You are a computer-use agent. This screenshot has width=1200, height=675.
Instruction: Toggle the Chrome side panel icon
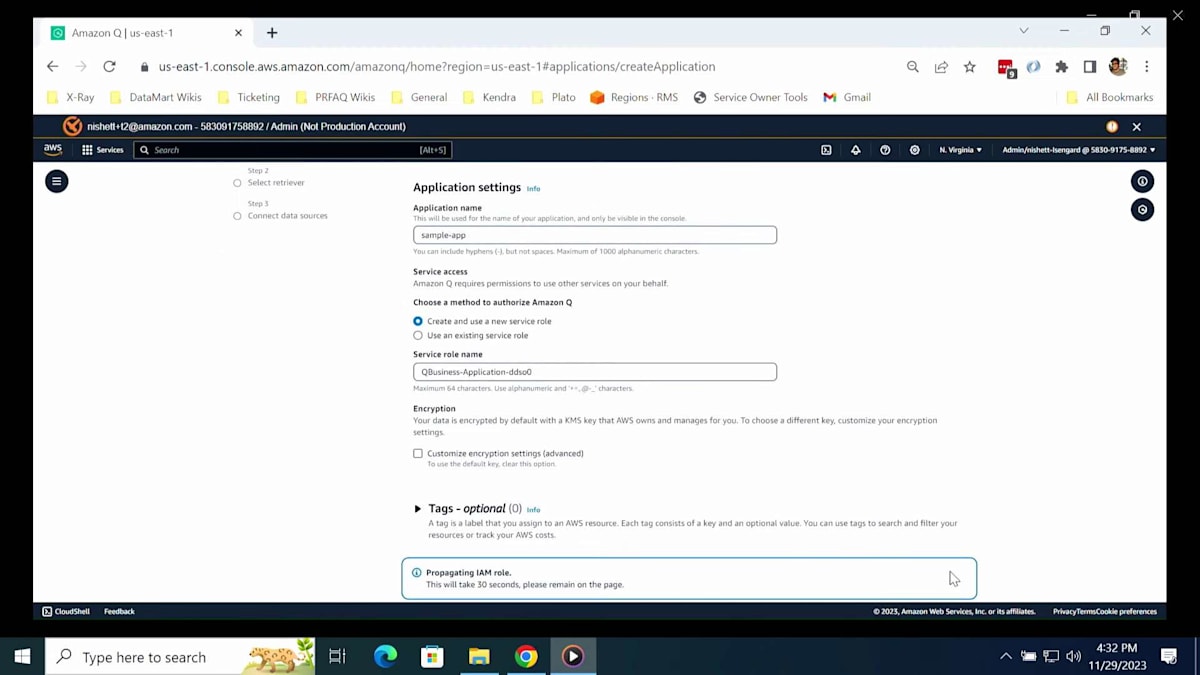1090,67
